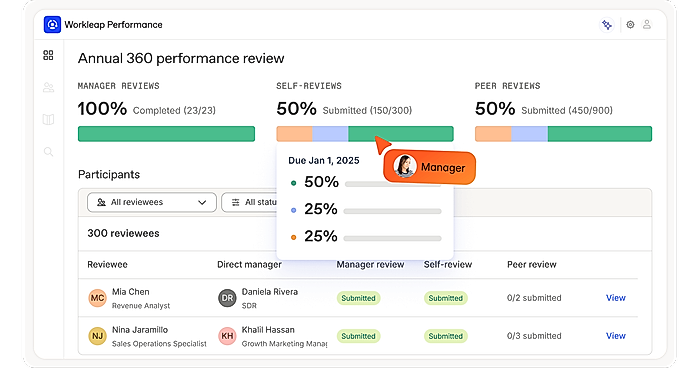This screenshot has height=368, width=700.
Task: Click the Reviewee column header
Action: [x=108, y=264]
